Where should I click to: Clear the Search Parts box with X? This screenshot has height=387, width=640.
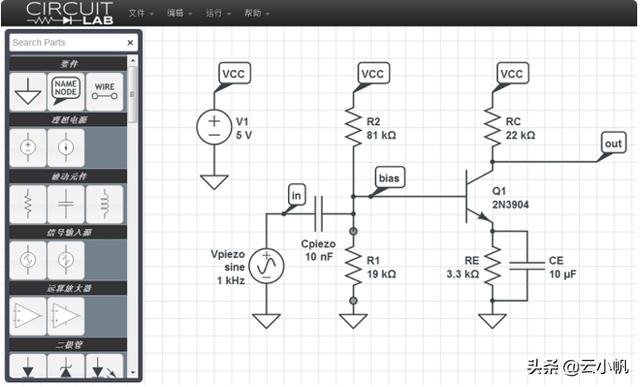point(130,42)
